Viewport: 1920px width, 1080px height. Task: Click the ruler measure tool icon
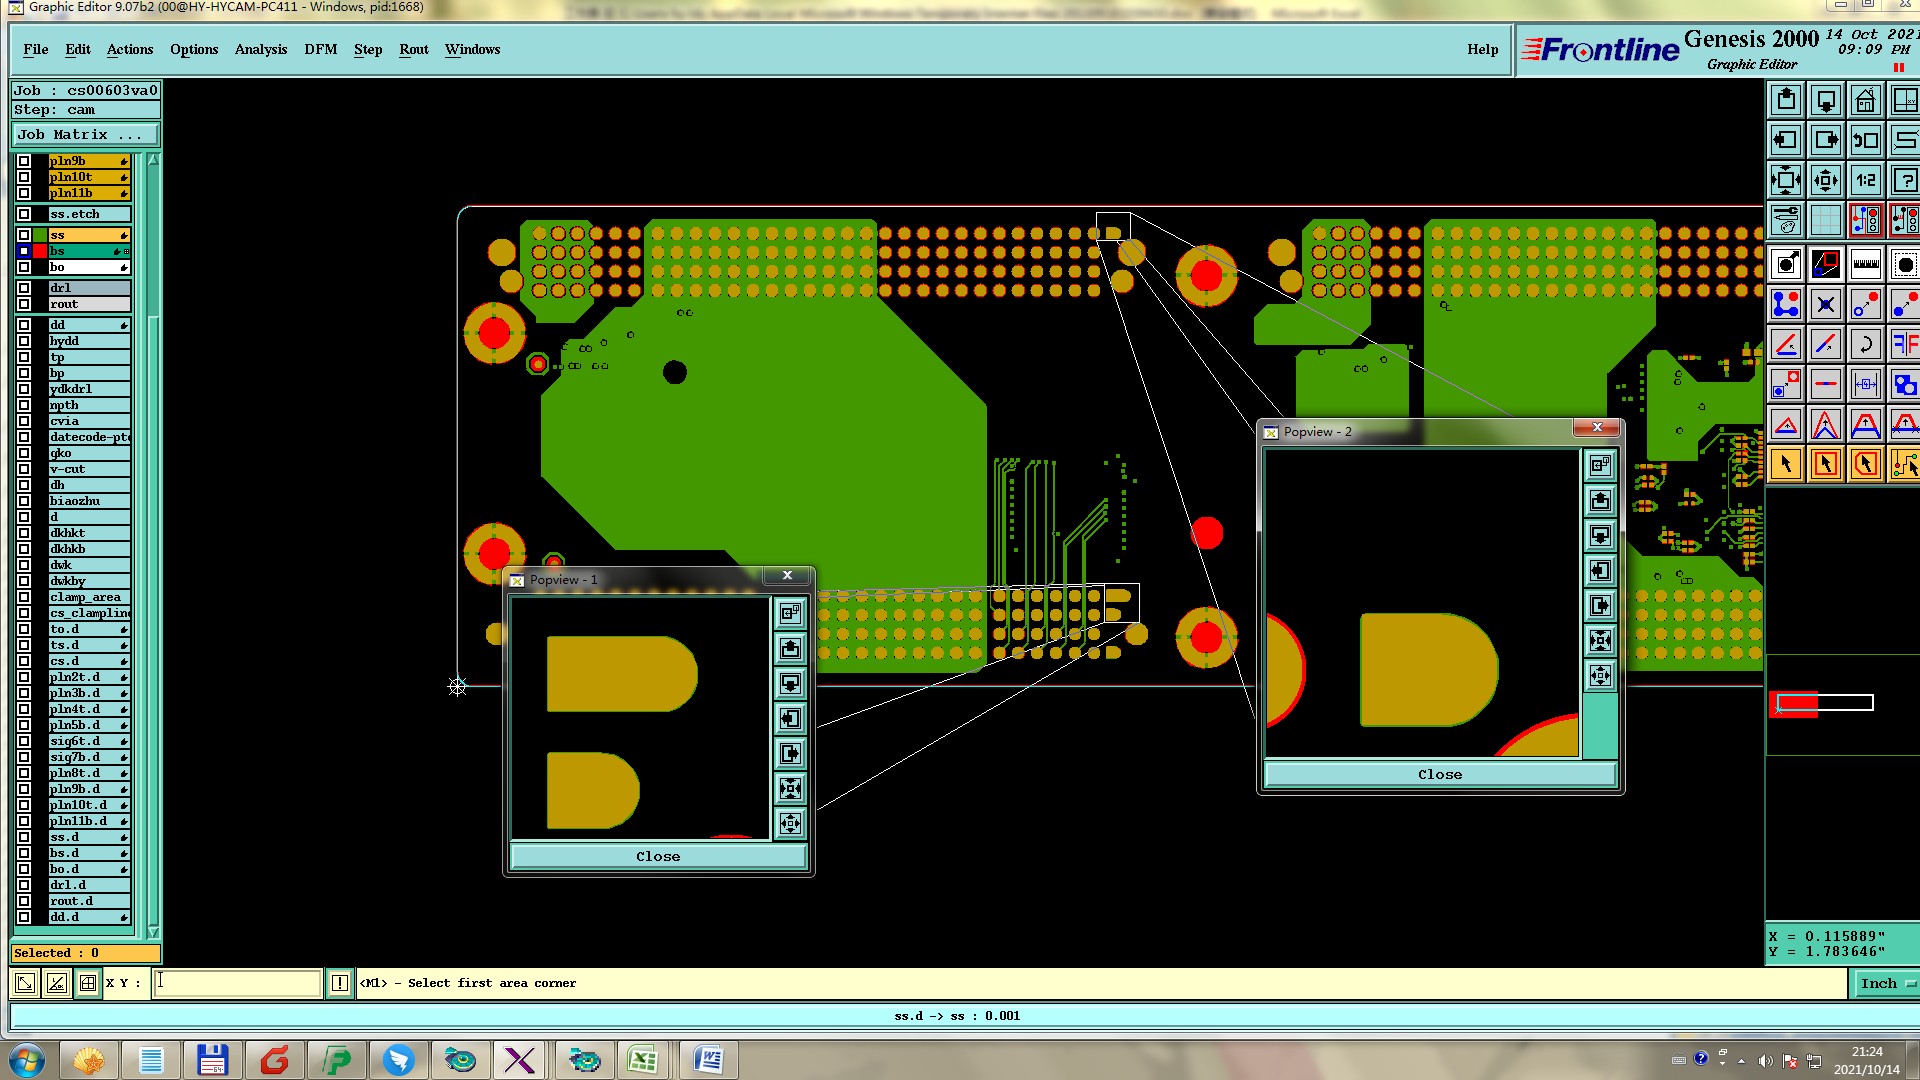click(1865, 265)
